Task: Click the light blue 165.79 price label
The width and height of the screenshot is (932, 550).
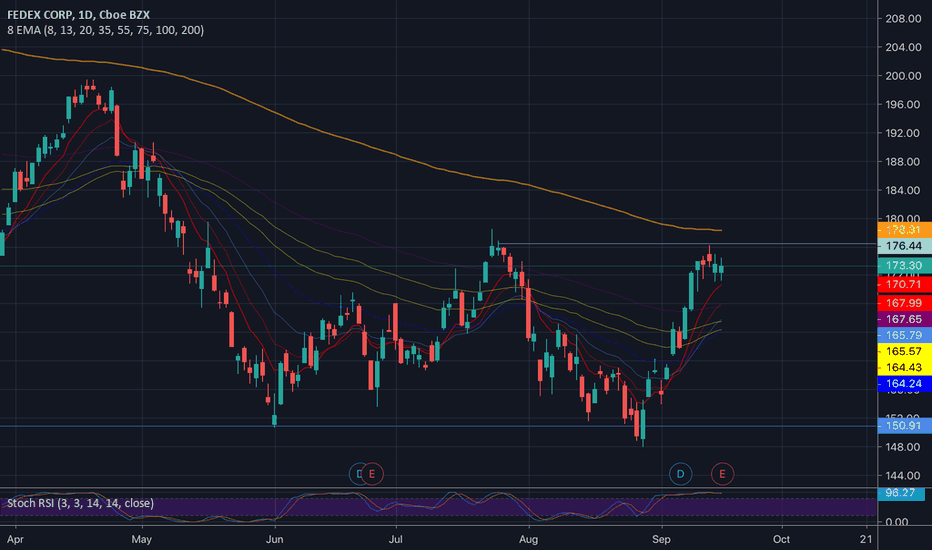Action: click(x=904, y=335)
